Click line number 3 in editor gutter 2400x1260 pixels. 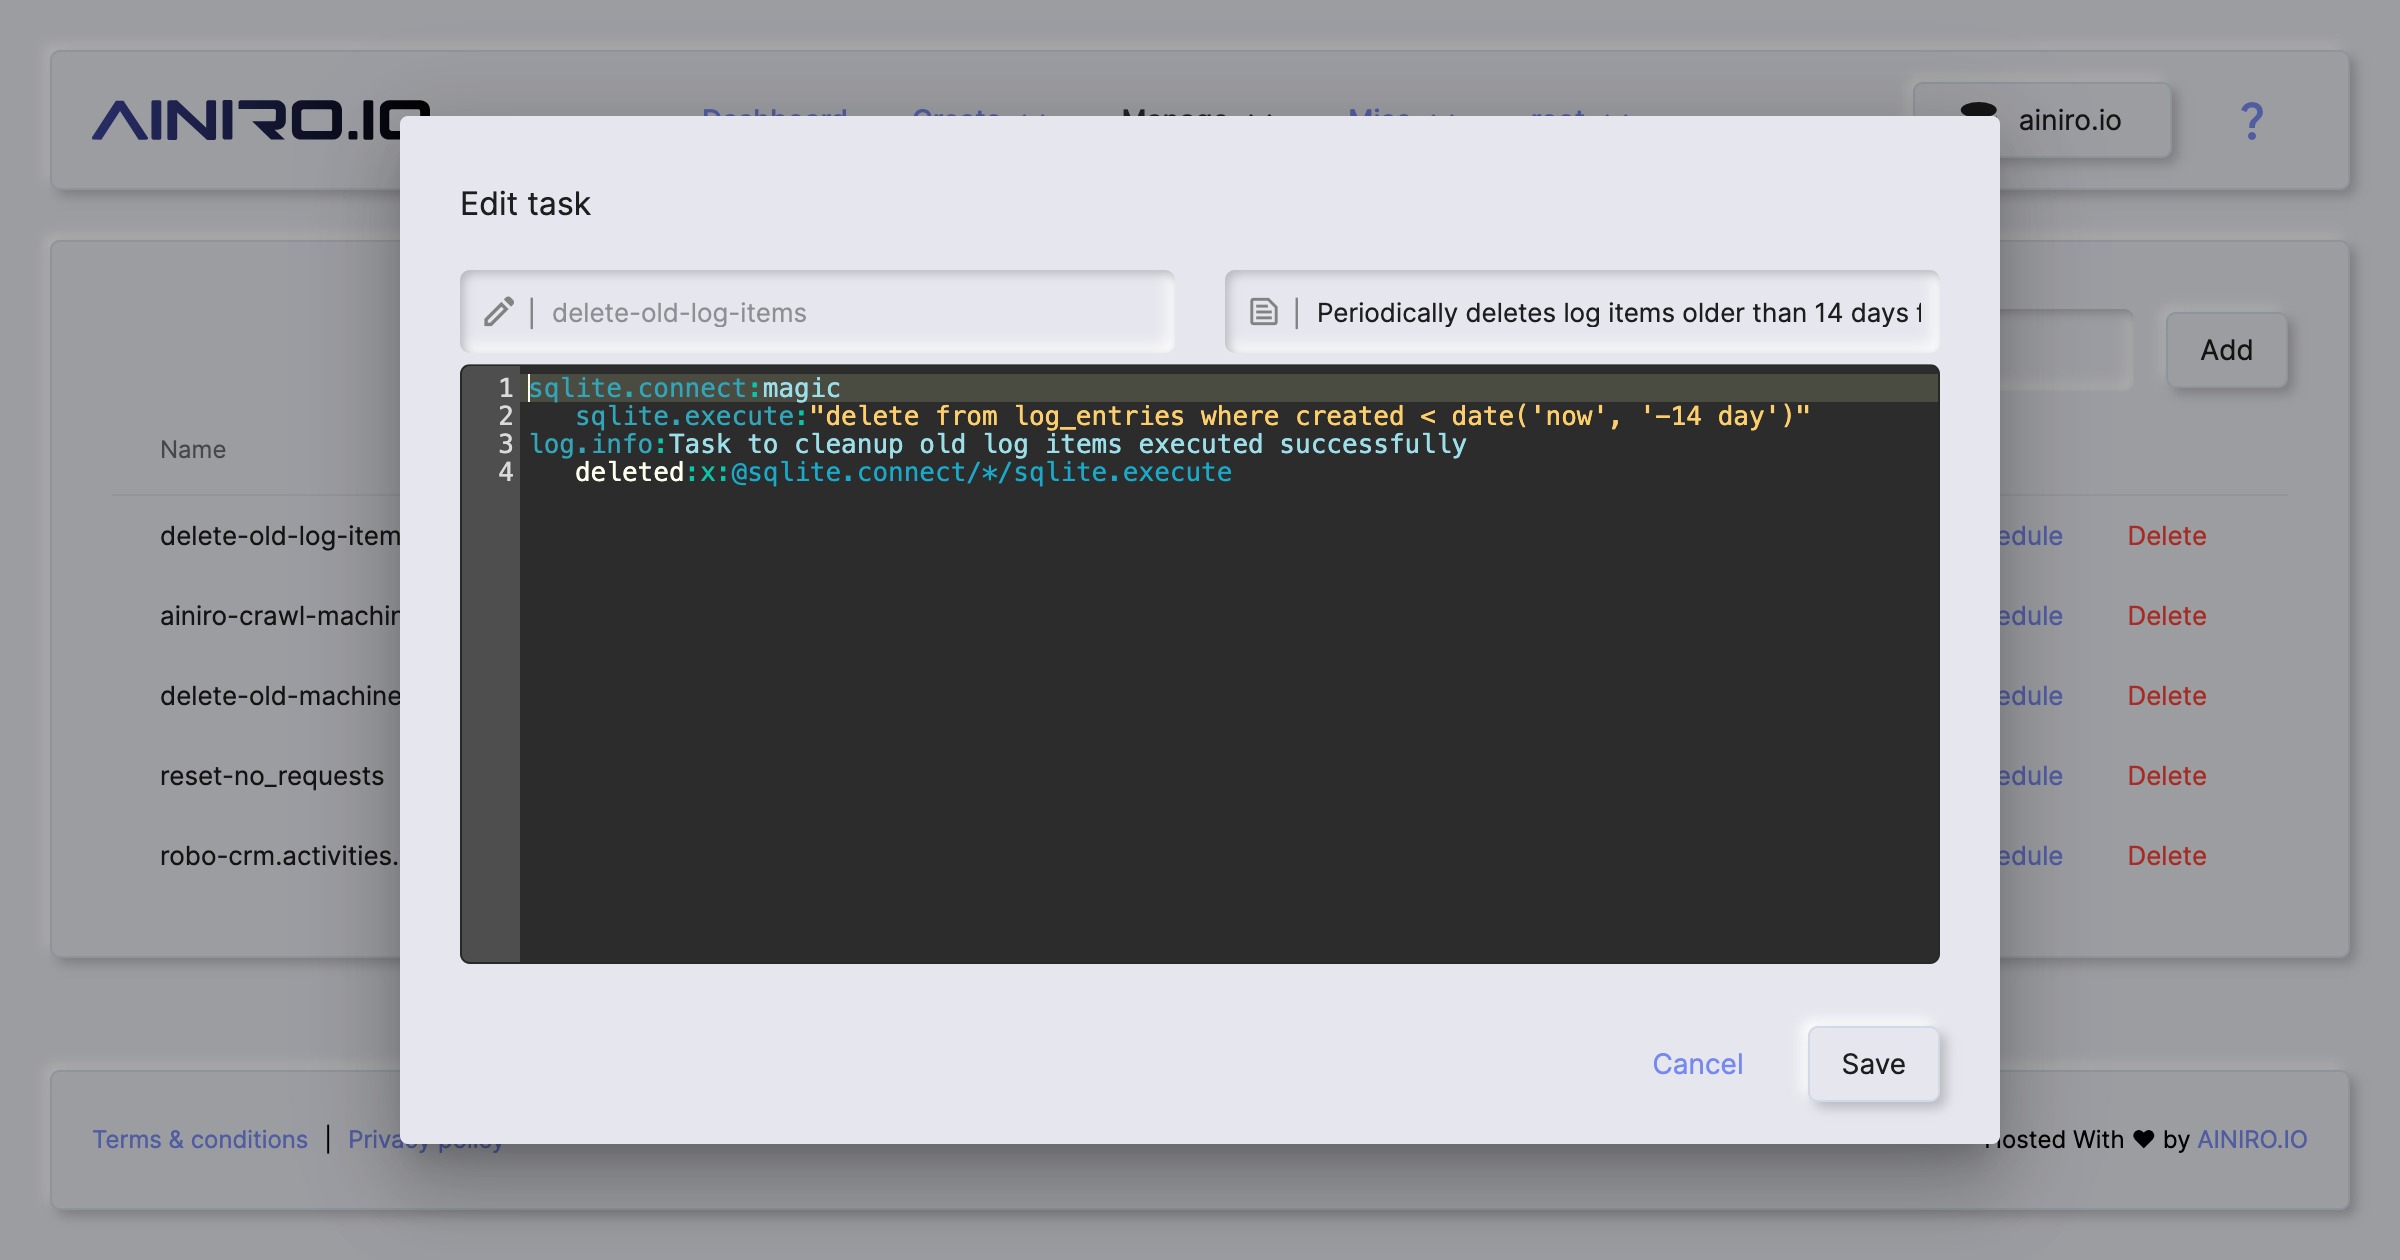(505, 444)
